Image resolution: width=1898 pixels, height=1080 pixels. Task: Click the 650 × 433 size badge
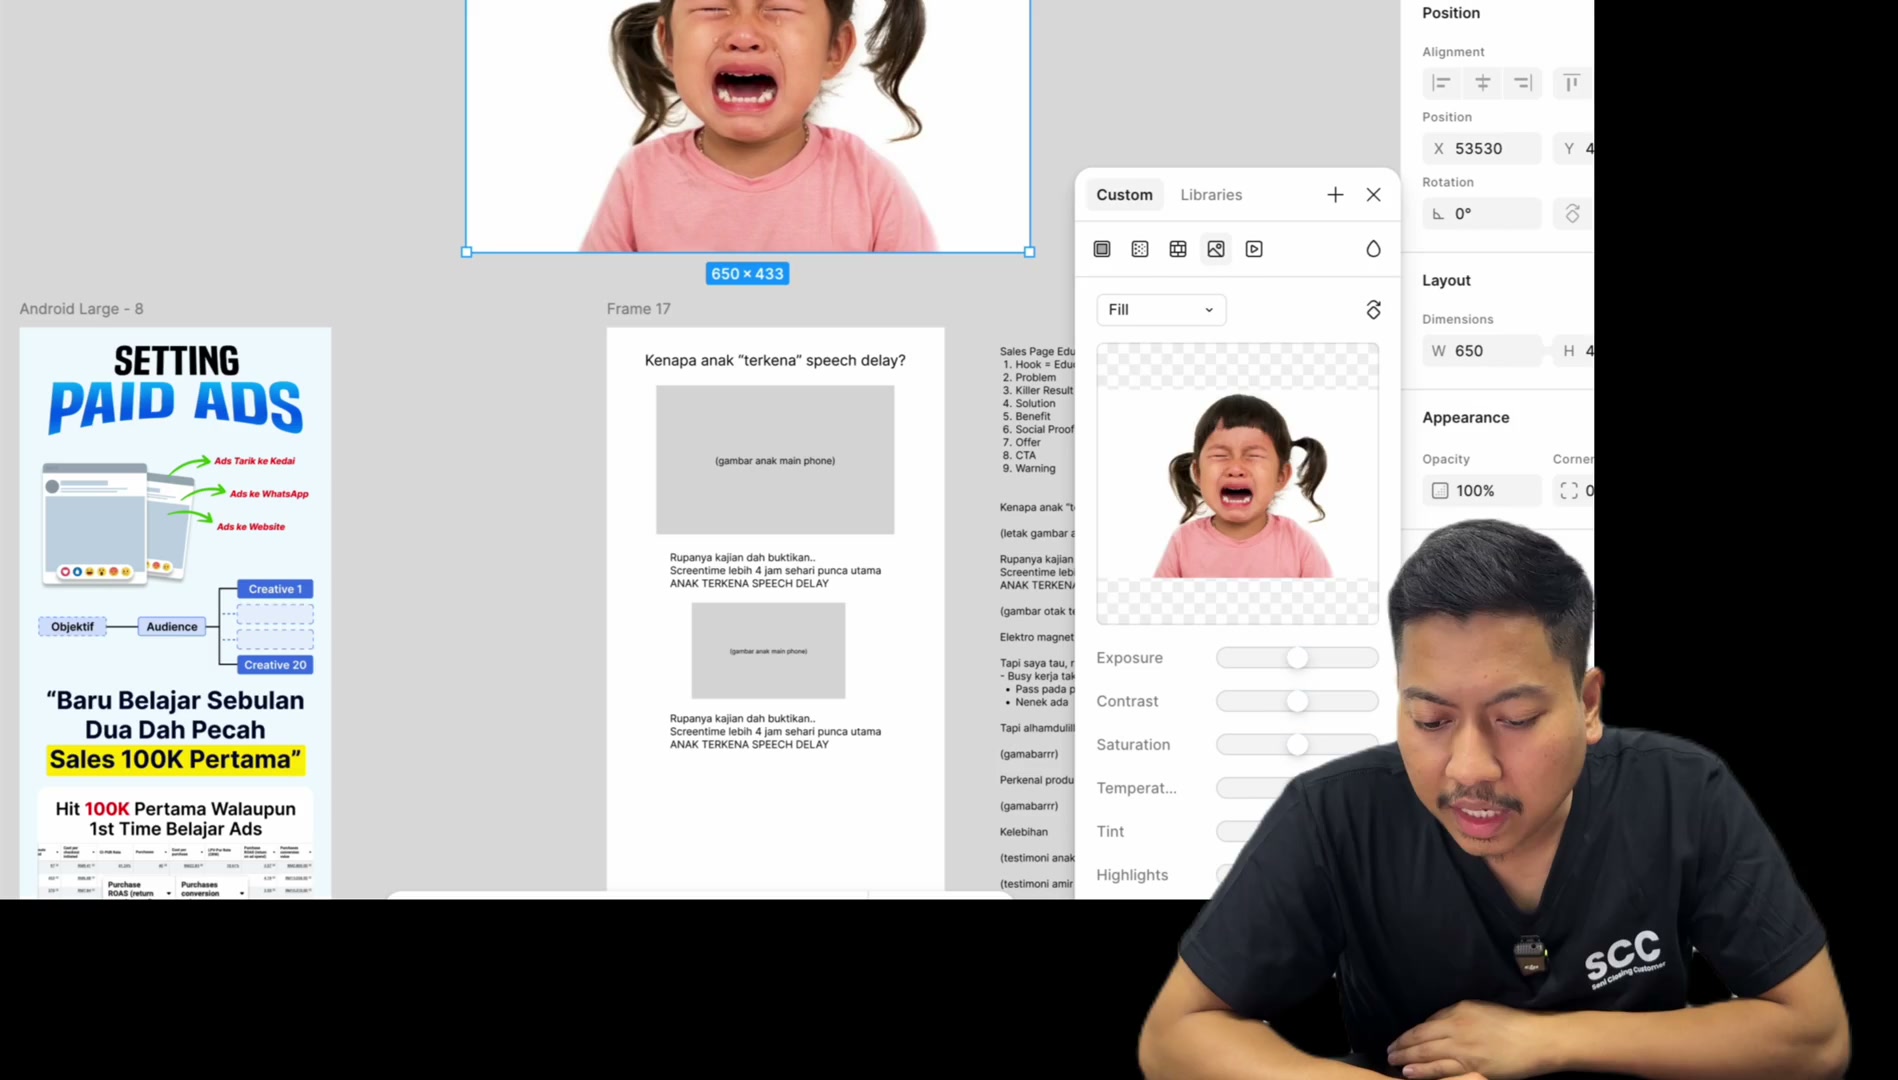coord(747,274)
